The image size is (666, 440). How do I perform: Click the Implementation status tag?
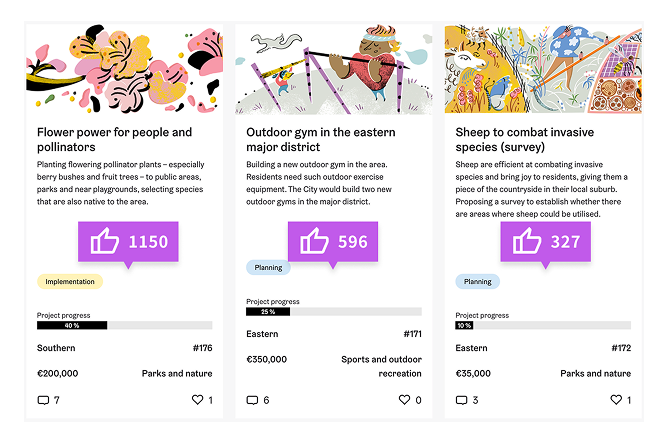tap(70, 282)
